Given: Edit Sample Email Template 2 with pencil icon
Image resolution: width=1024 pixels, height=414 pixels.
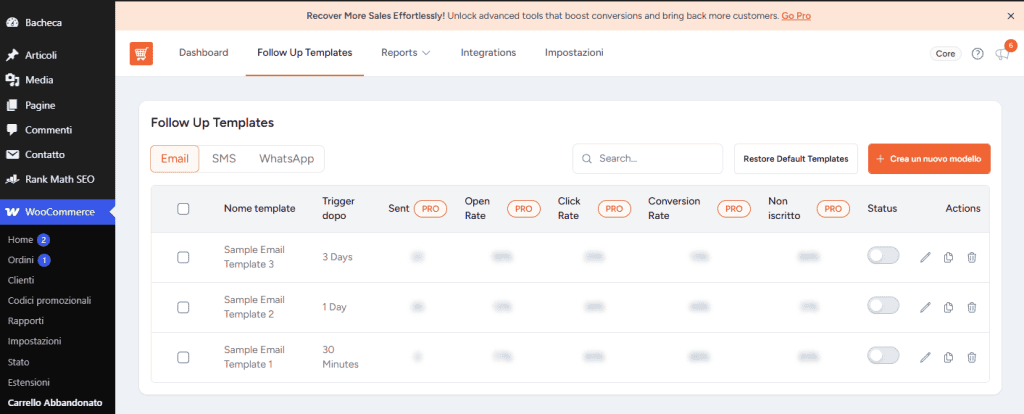Looking at the screenshot, I should 925,307.
